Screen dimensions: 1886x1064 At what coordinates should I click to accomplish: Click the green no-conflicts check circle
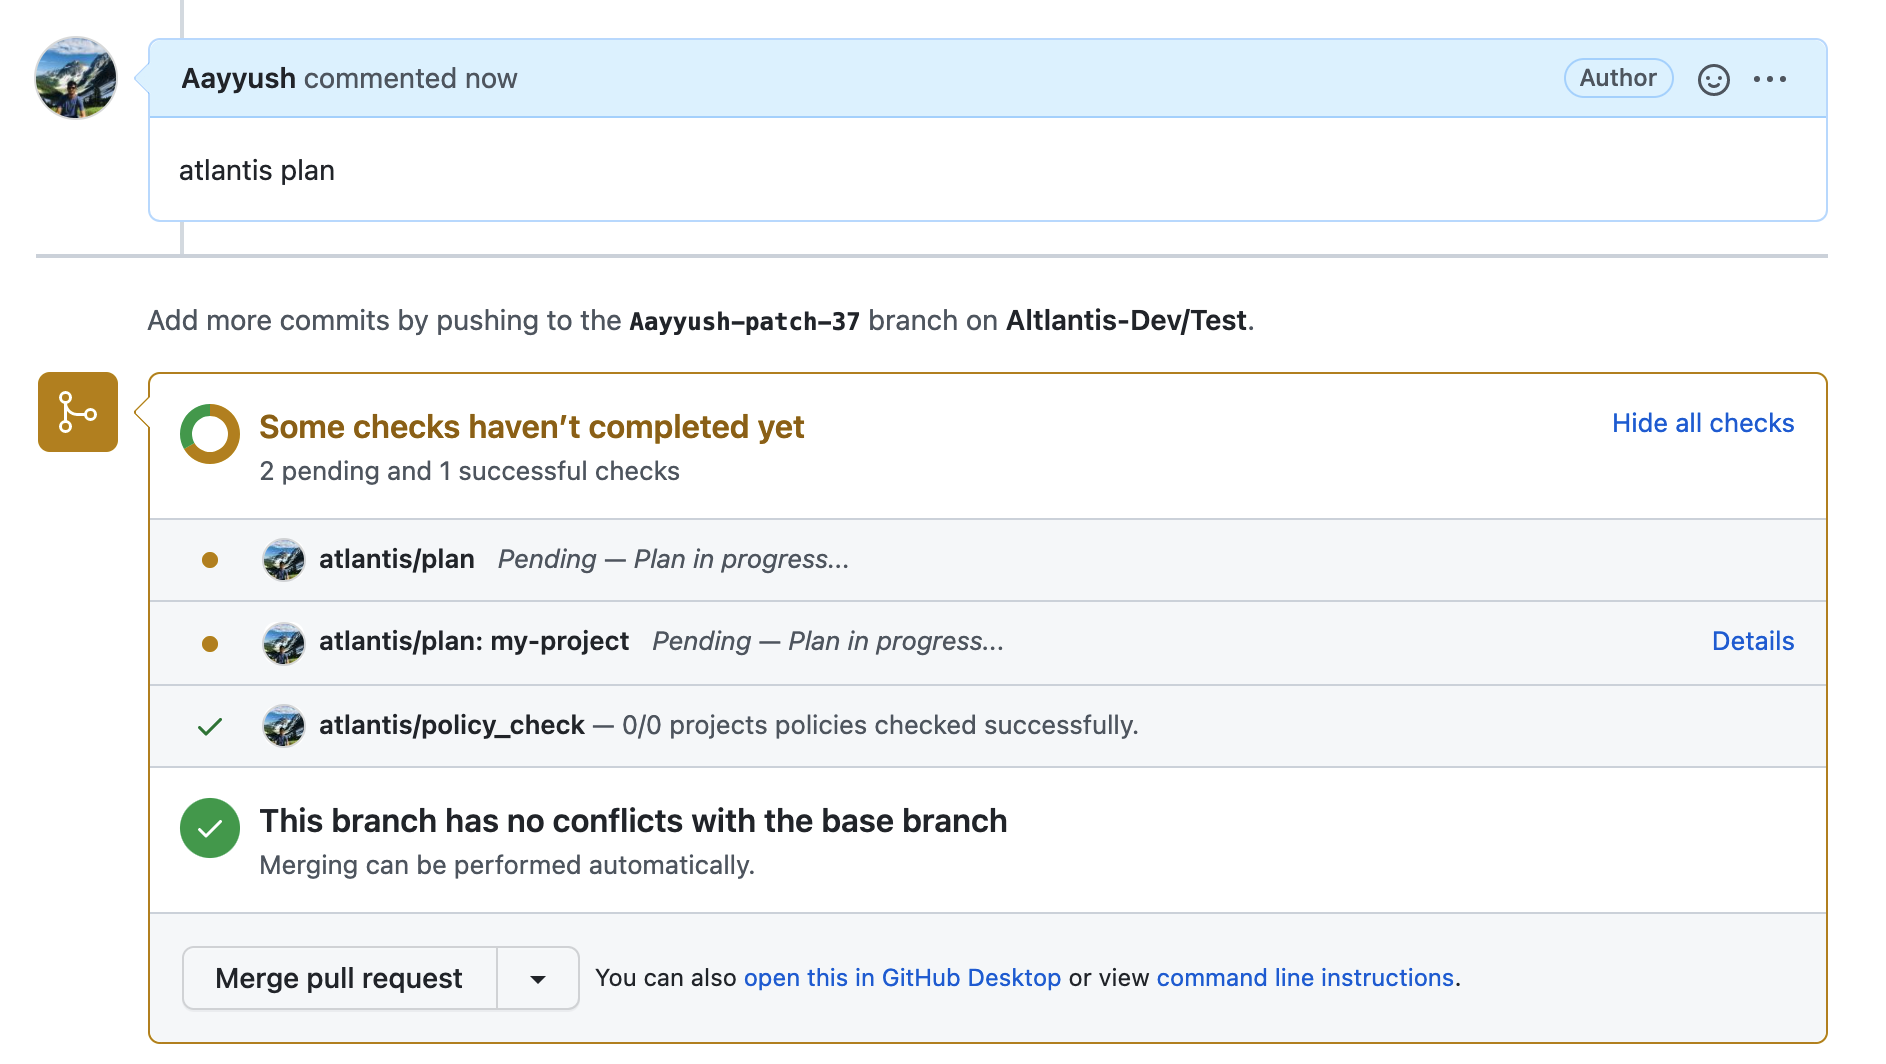[x=210, y=828]
